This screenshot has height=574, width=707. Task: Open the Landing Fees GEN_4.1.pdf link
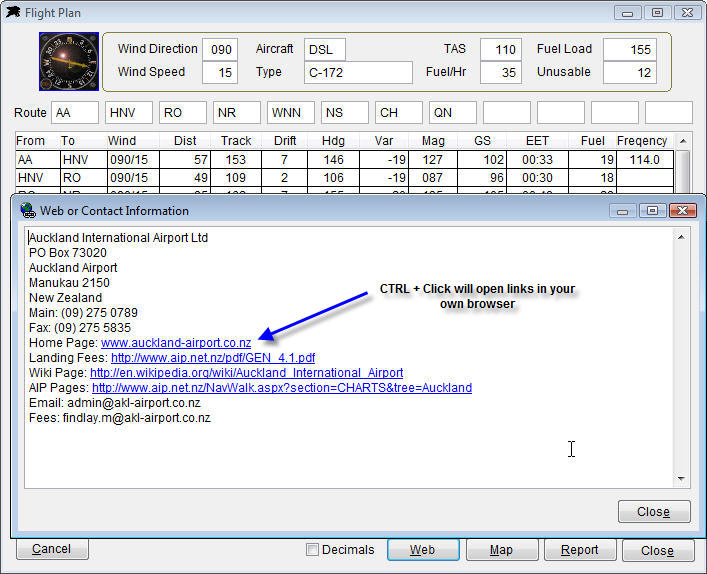tap(213, 358)
